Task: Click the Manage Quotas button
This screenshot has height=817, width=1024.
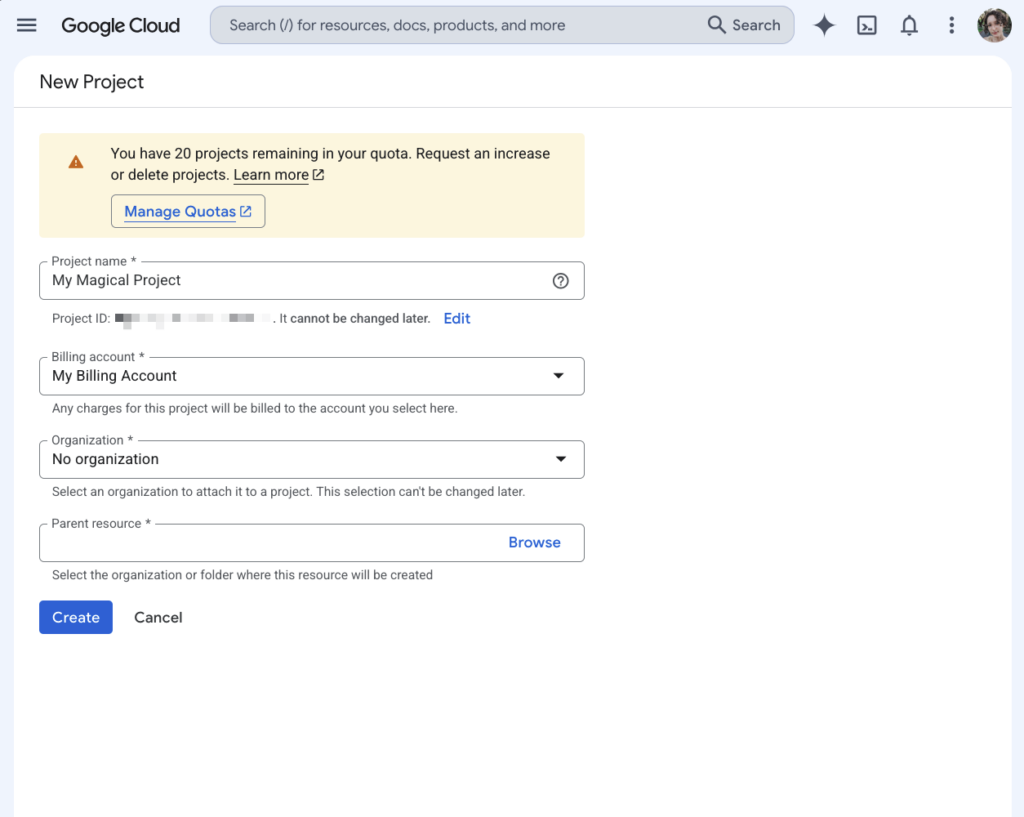Action: coord(188,212)
